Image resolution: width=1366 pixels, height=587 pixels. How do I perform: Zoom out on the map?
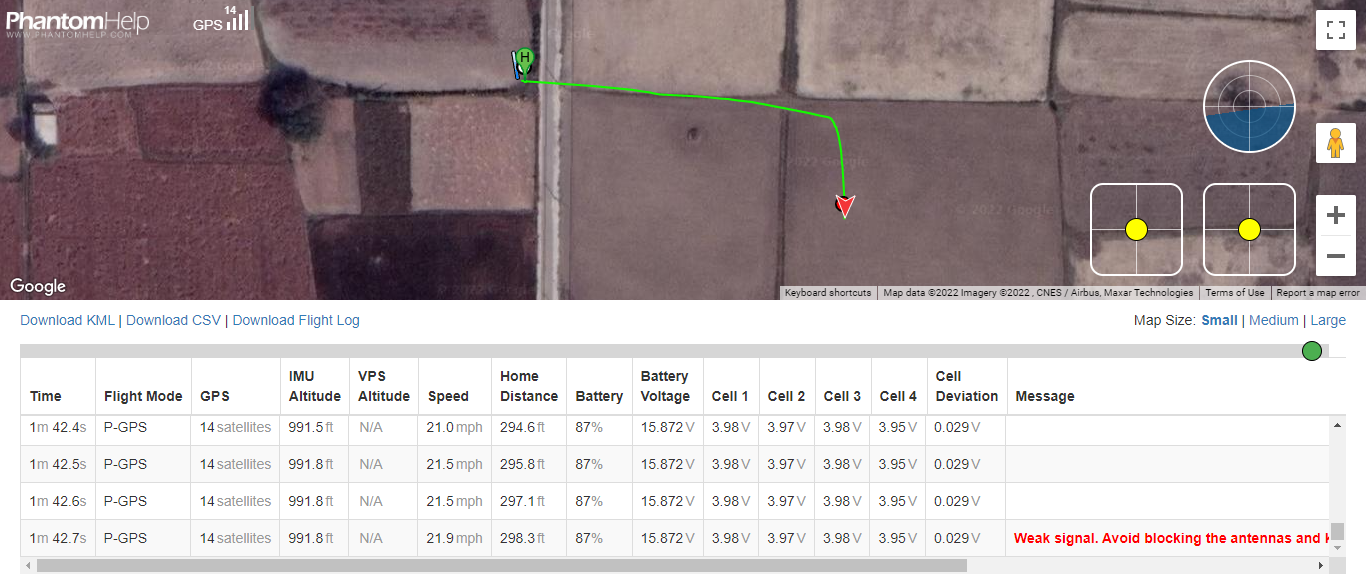1335,256
